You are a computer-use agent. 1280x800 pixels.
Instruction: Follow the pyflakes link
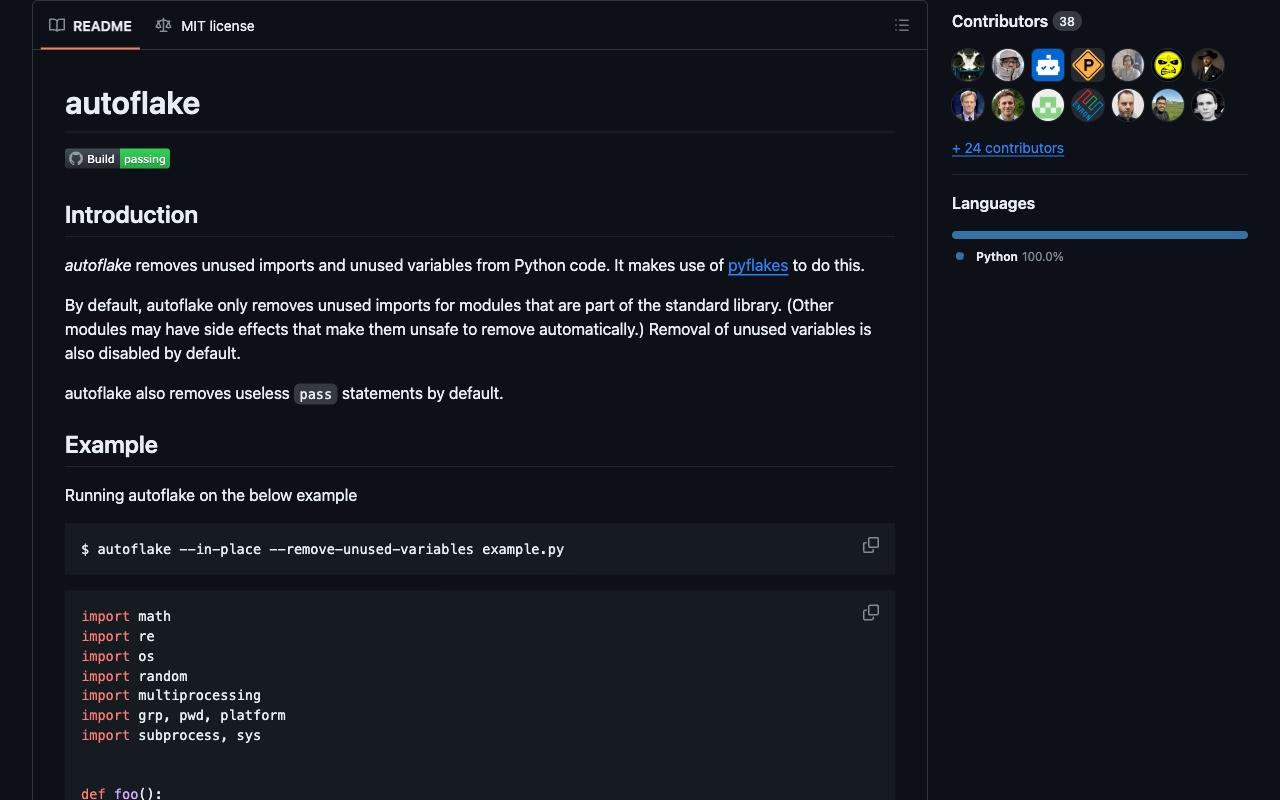point(758,266)
